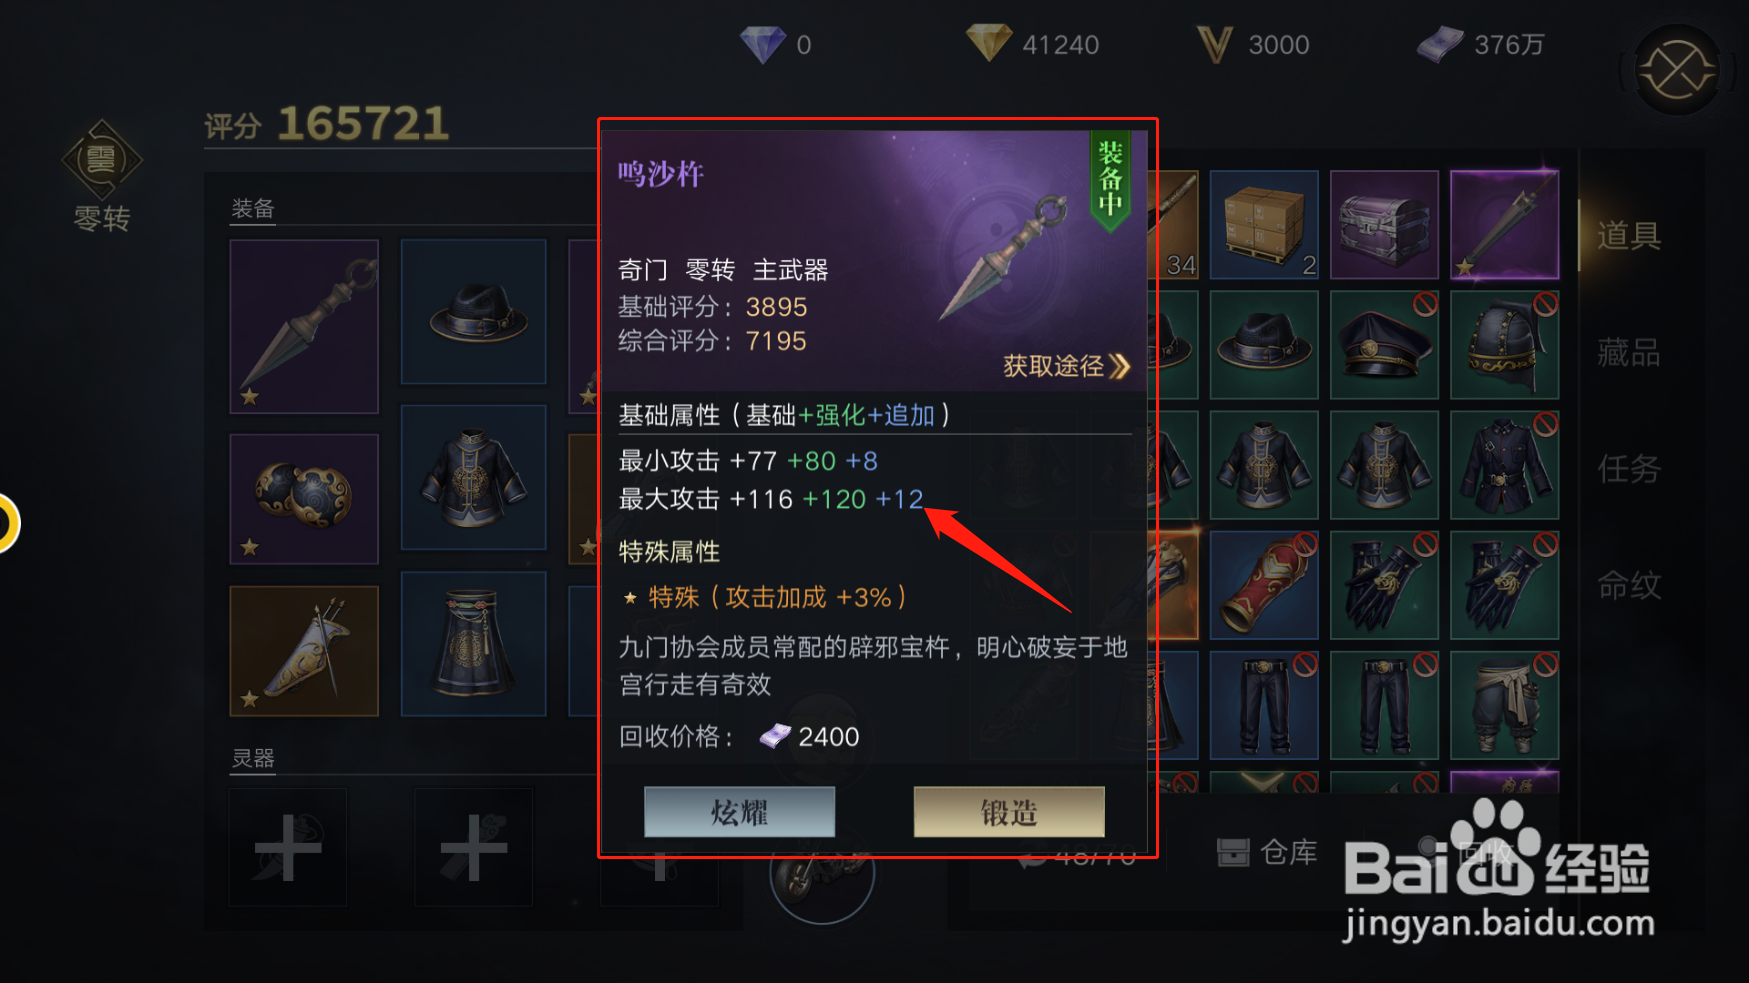1749x983 pixels.
Task: Select the equipped dagger weapon slot
Action: click(x=304, y=326)
